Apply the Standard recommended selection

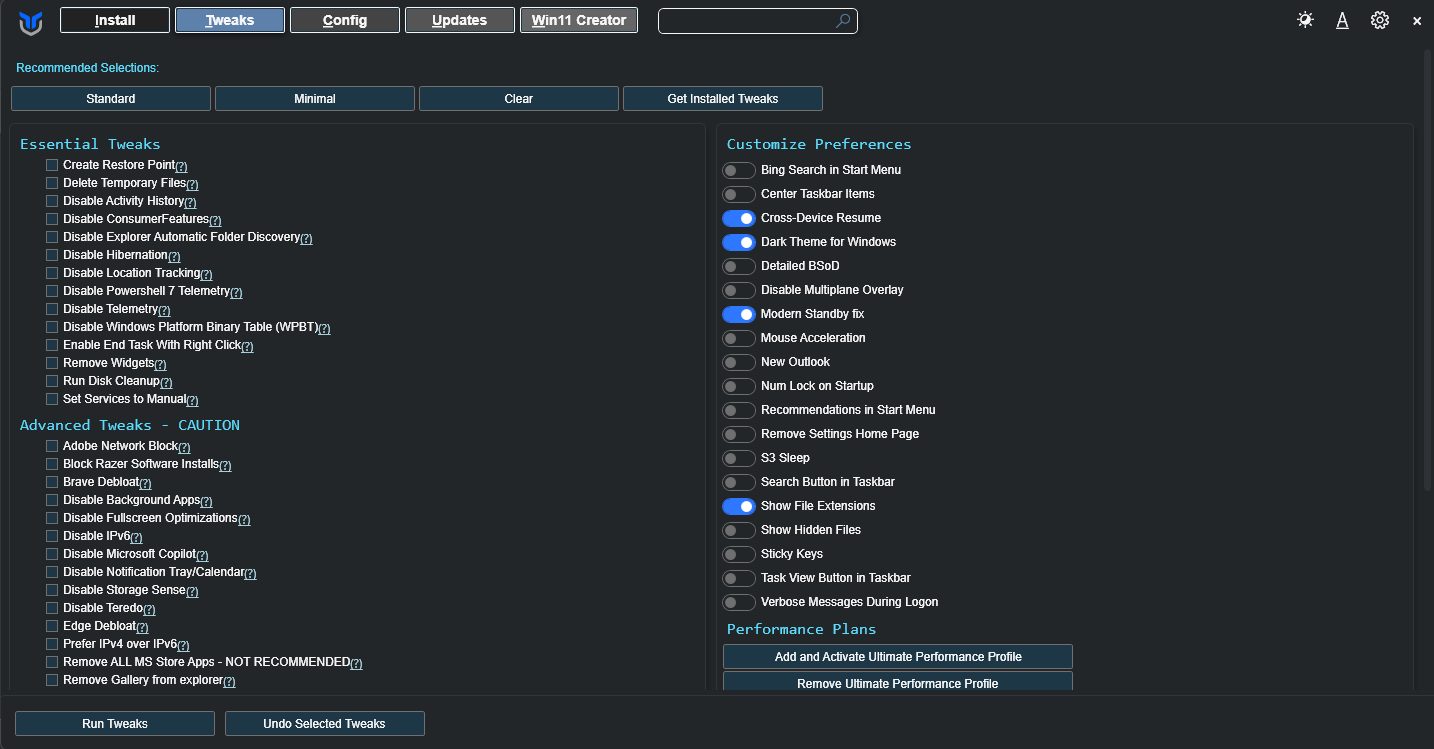[x=111, y=98]
